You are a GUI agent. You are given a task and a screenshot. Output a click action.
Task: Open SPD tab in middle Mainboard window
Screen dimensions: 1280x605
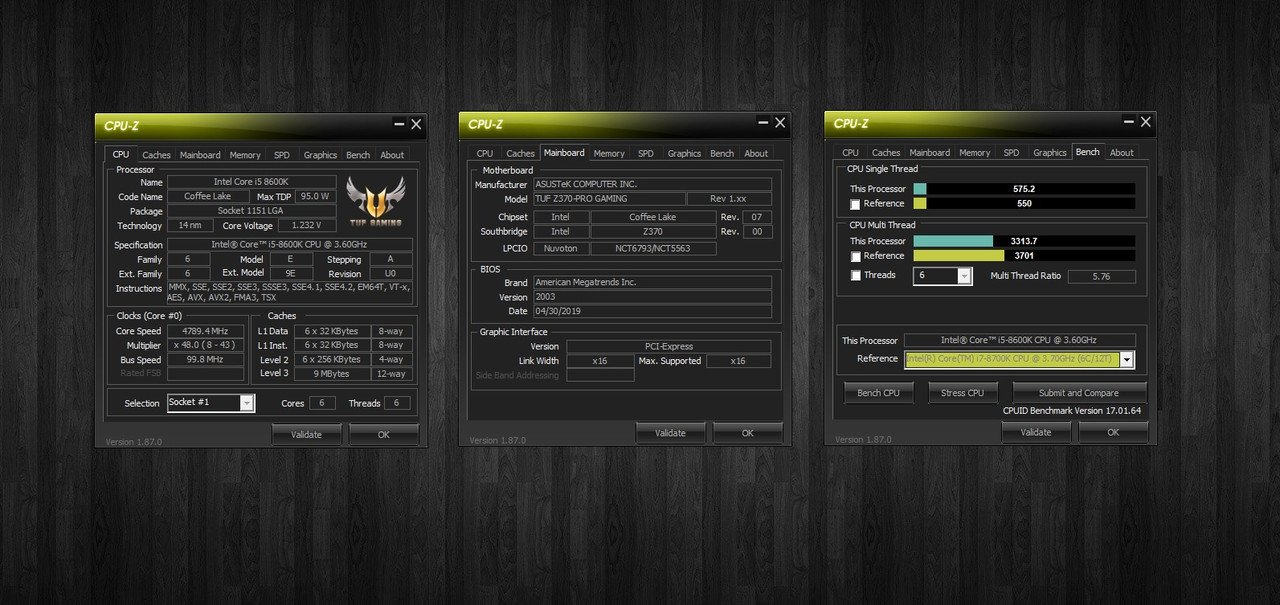(646, 153)
